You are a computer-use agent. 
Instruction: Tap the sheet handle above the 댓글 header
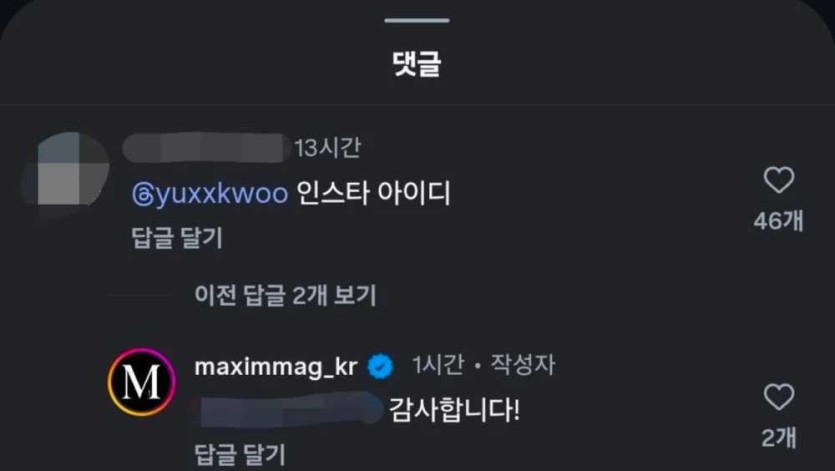click(x=417, y=20)
